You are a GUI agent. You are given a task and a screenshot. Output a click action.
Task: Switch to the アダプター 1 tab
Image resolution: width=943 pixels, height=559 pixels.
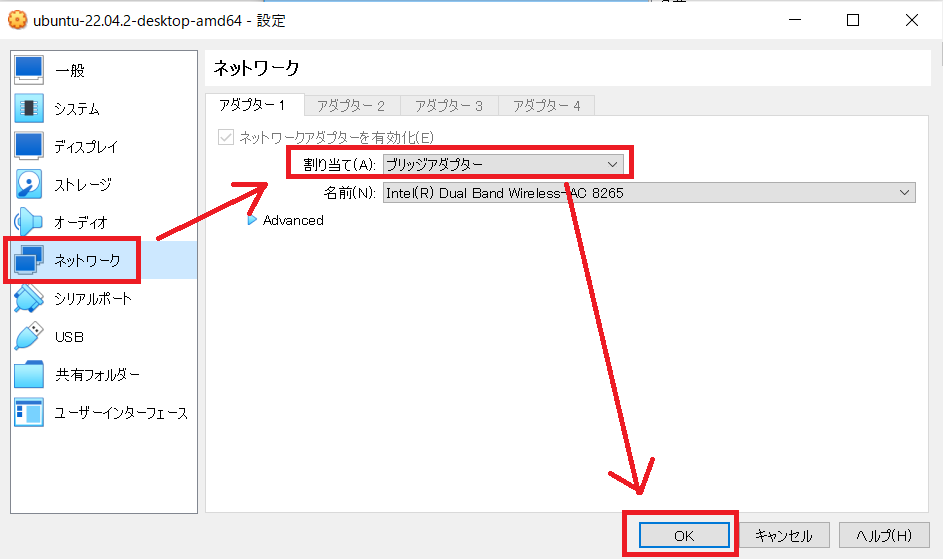point(254,105)
